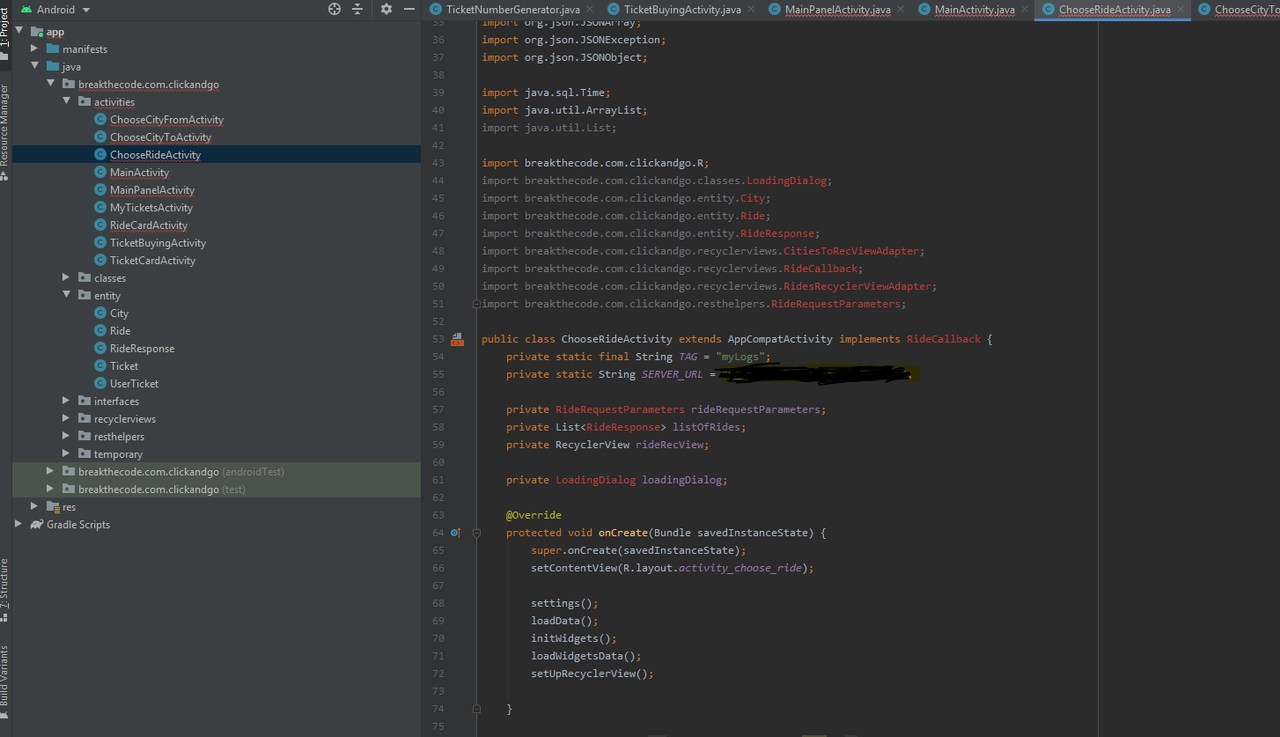This screenshot has width=1280, height=737.
Task: Open Project panel settings gear
Action: click(386, 9)
